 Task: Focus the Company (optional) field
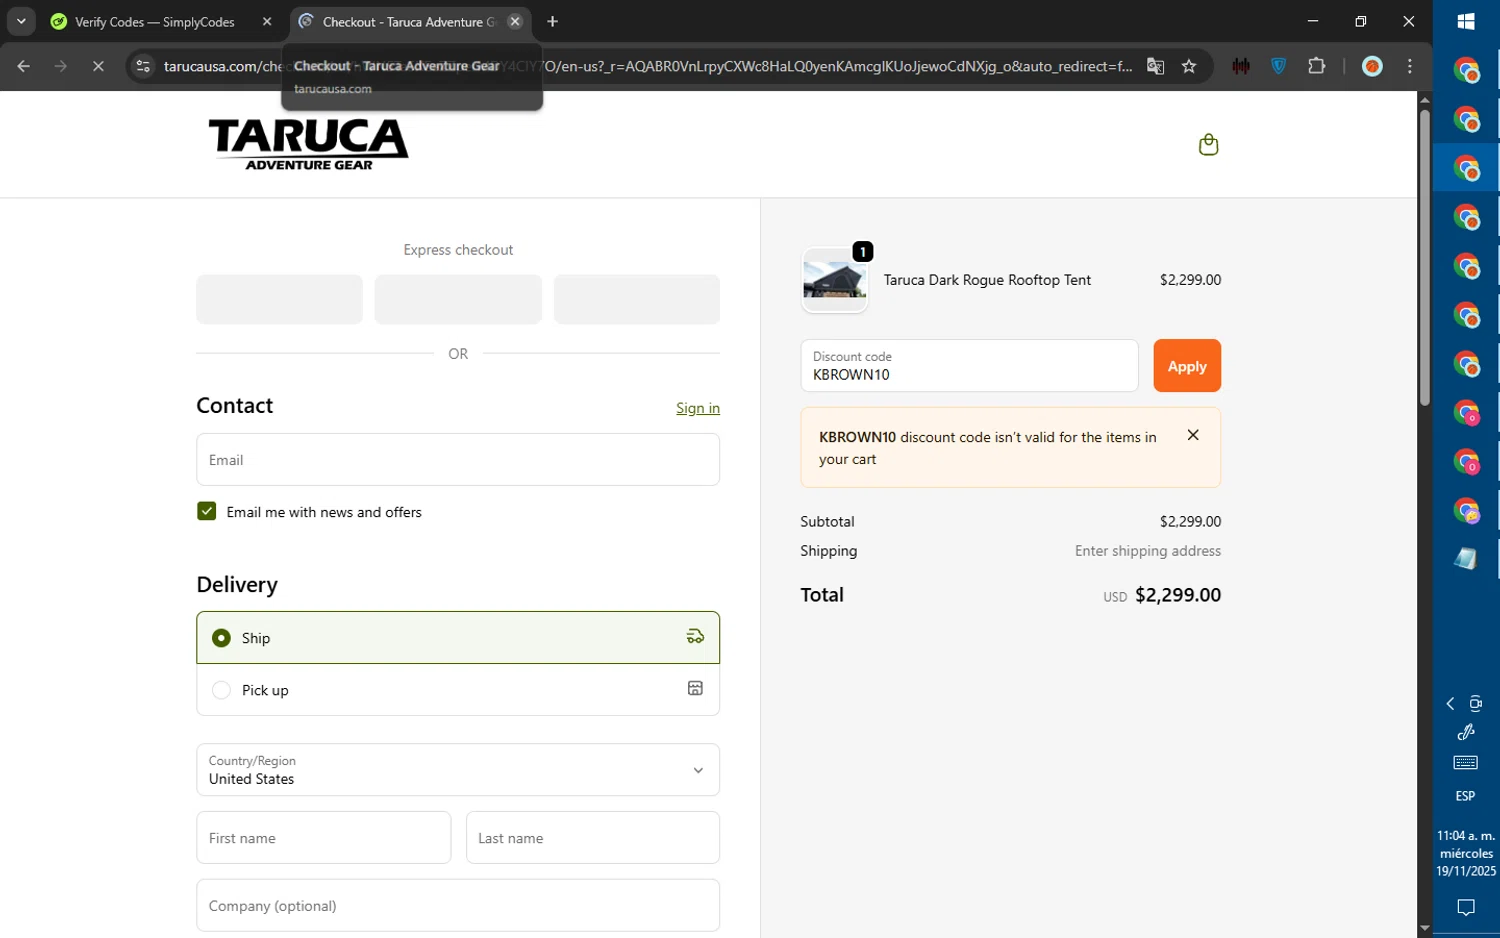[x=458, y=906]
